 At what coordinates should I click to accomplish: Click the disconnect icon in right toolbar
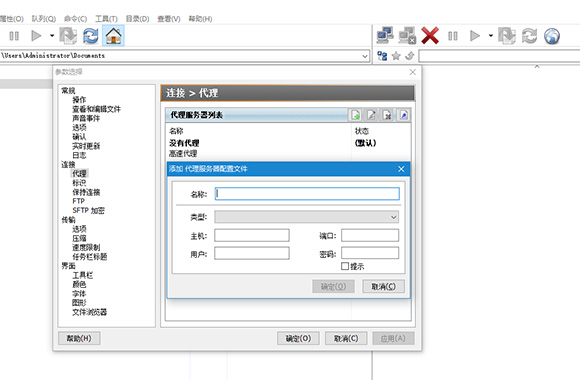pos(407,36)
